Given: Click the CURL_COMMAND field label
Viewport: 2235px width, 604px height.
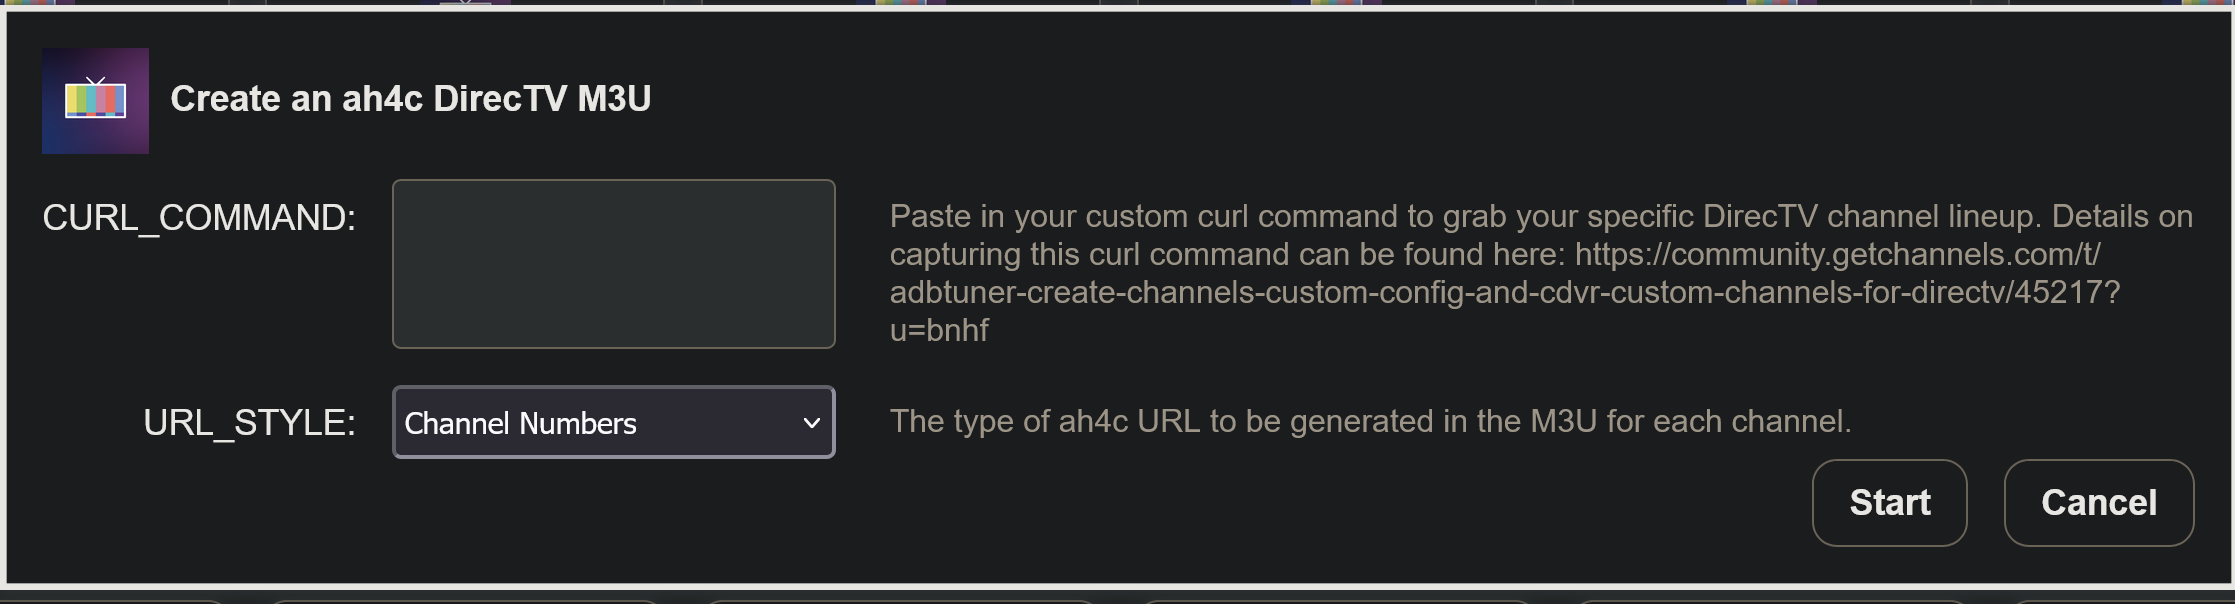Looking at the screenshot, I should (x=199, y=218).
